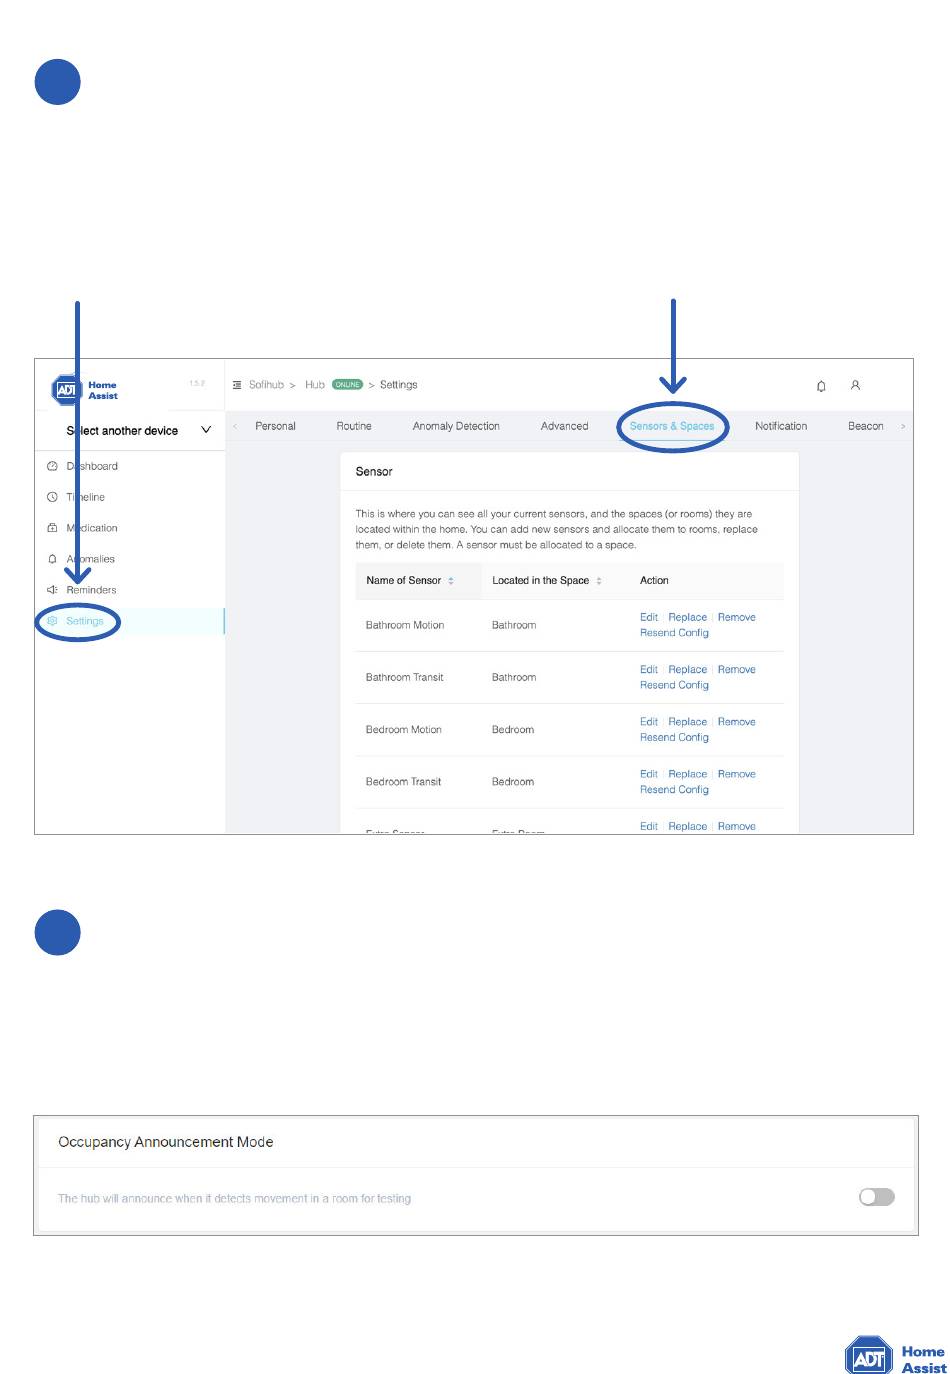Edit the Bedroom Motion sensor
The width and height of the screenshot is (950, 1374).
649,721
